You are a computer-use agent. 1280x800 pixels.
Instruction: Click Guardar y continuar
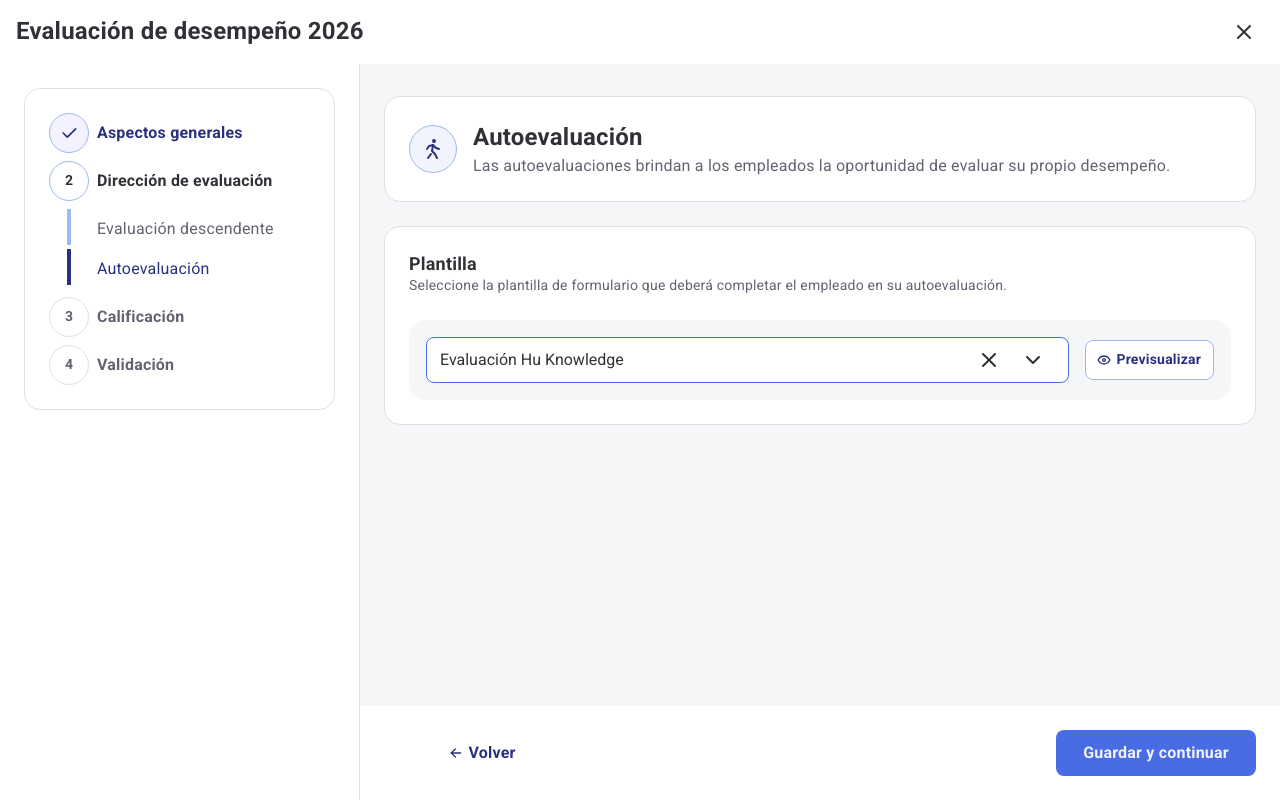[1156, 753]
